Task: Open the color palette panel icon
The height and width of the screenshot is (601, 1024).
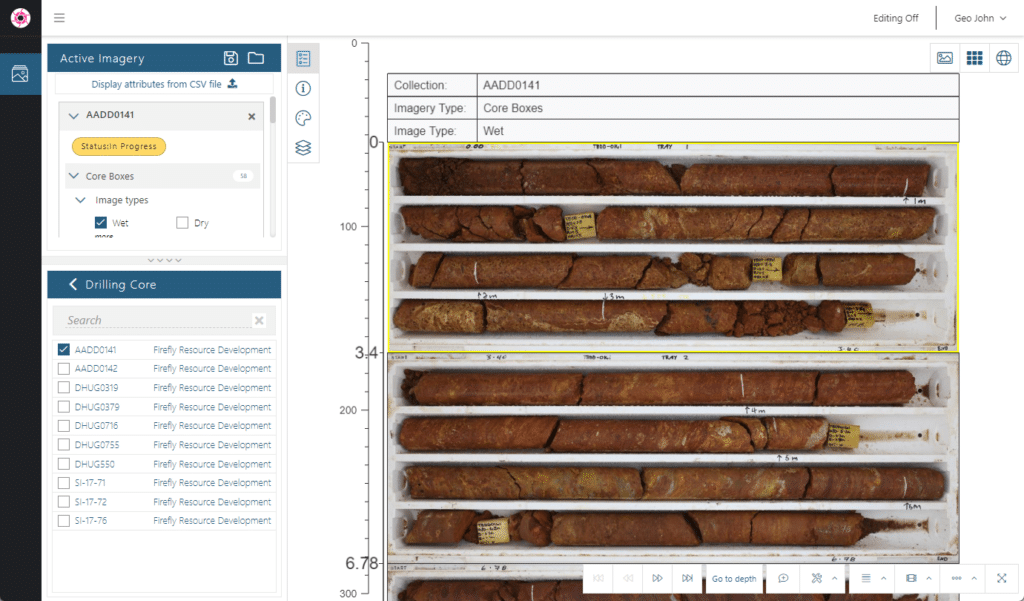Action: point(303,118)
